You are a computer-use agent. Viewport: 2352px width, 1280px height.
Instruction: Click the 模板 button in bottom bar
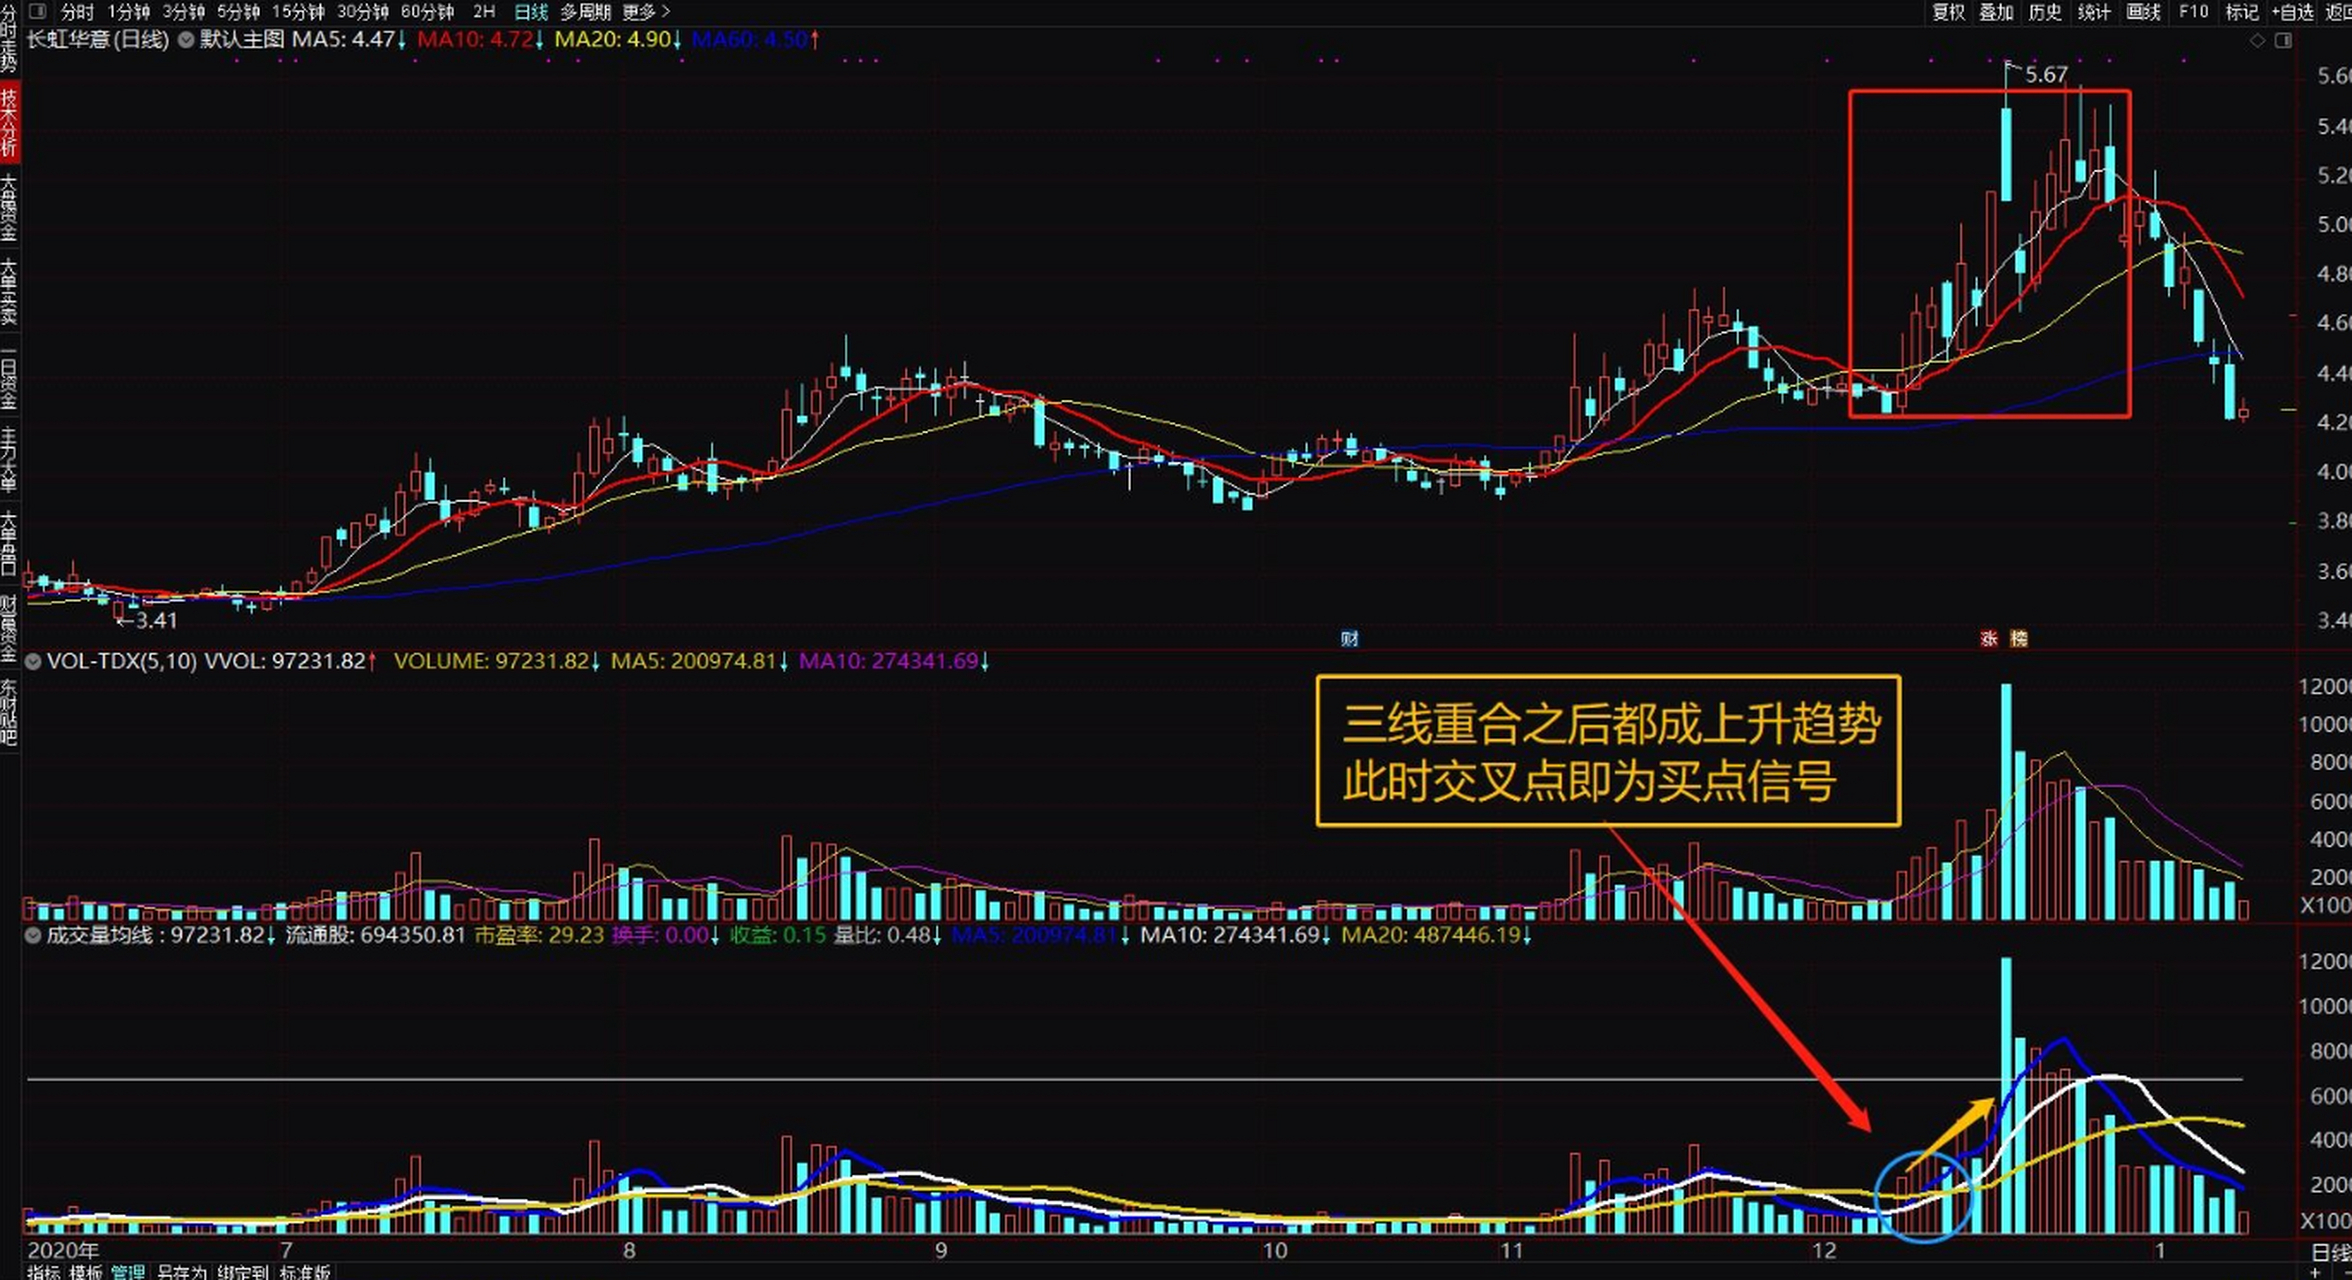[86, 1272]
